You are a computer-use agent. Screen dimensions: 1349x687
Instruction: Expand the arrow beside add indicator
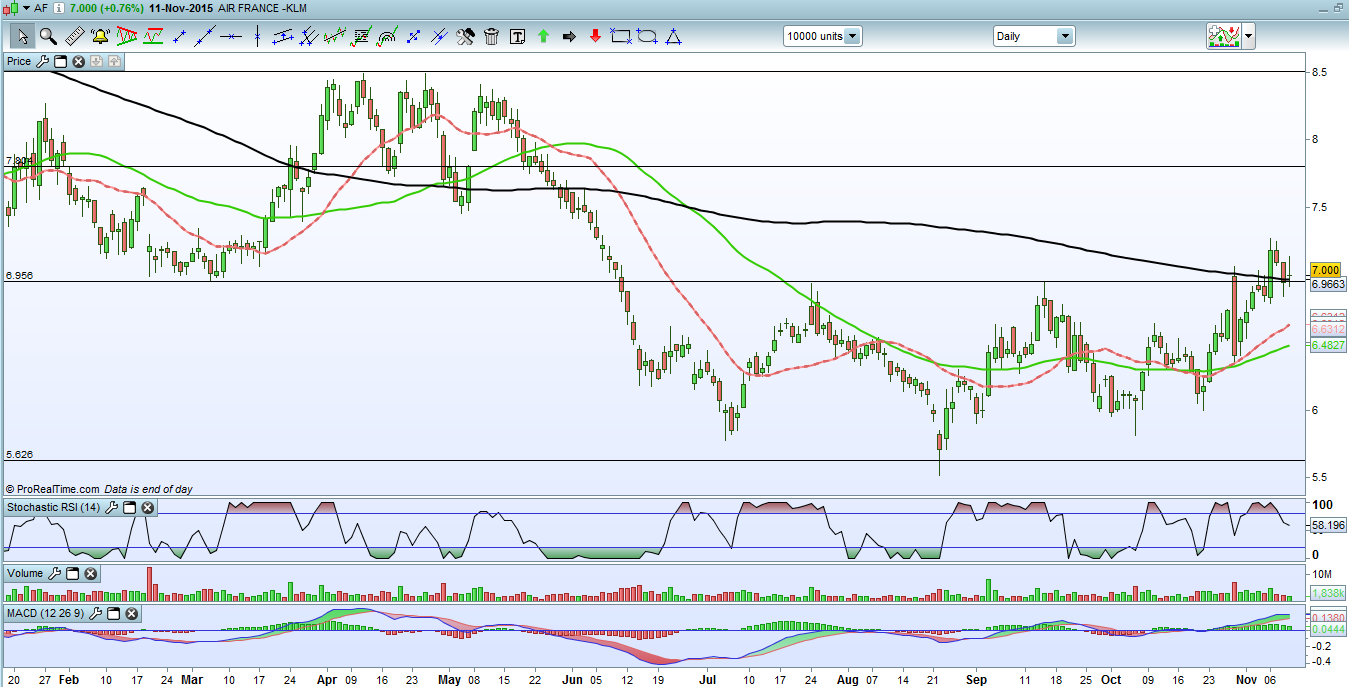[x=1248, y=37]
